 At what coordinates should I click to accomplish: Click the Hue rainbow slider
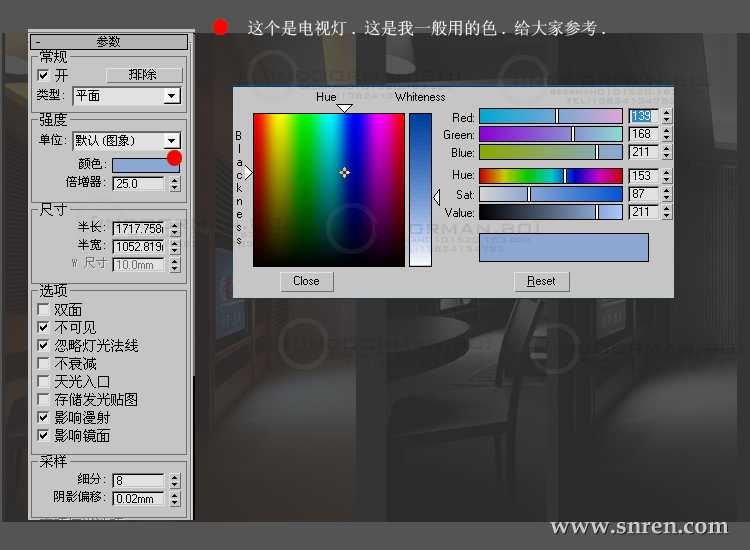(x=551, y=176)
